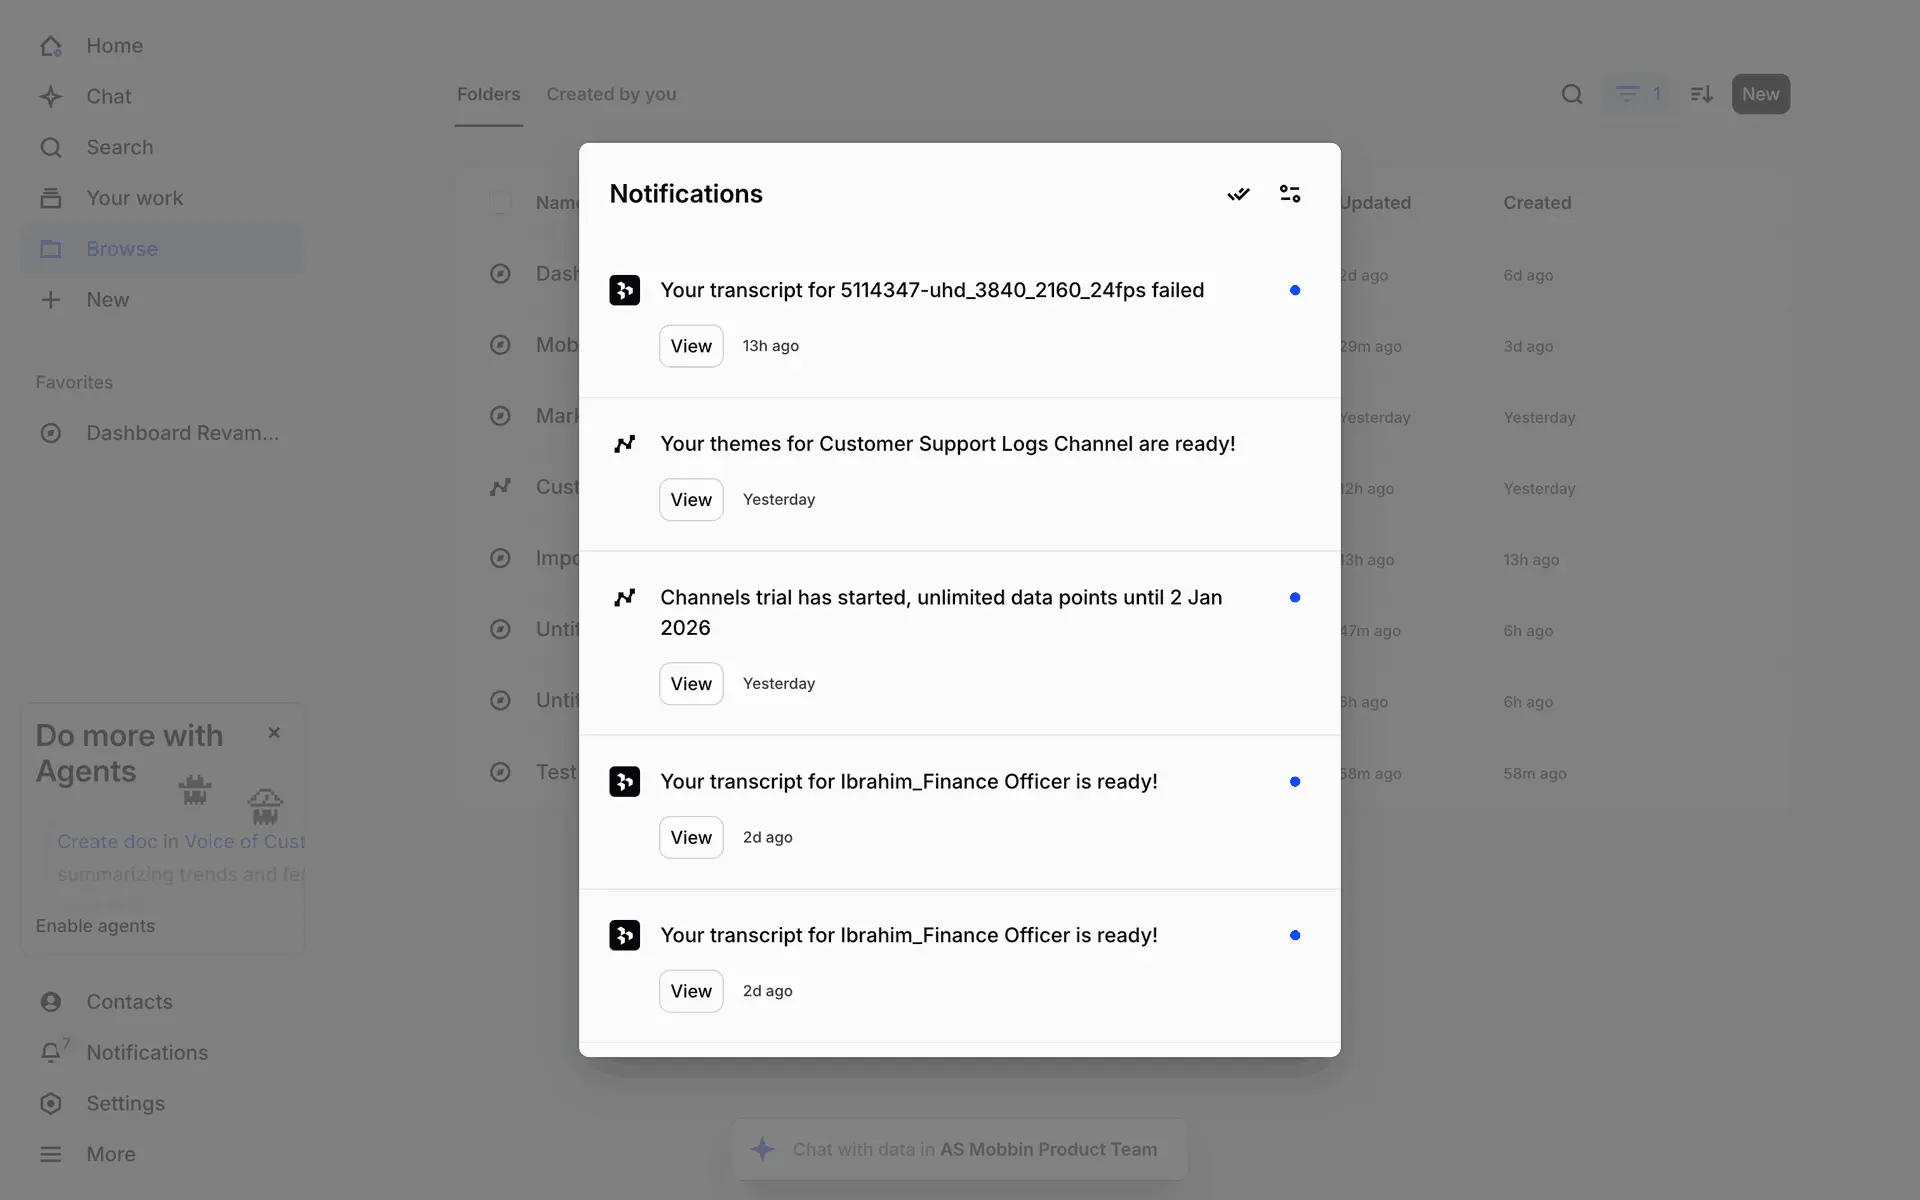The height and width of the screenshot is (1200, 1920).
Task: Toggle the select all checkbox in table header
Action: click(x=500, y=203)
